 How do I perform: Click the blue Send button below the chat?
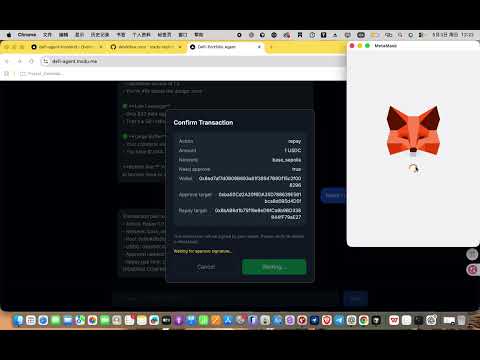356,298
